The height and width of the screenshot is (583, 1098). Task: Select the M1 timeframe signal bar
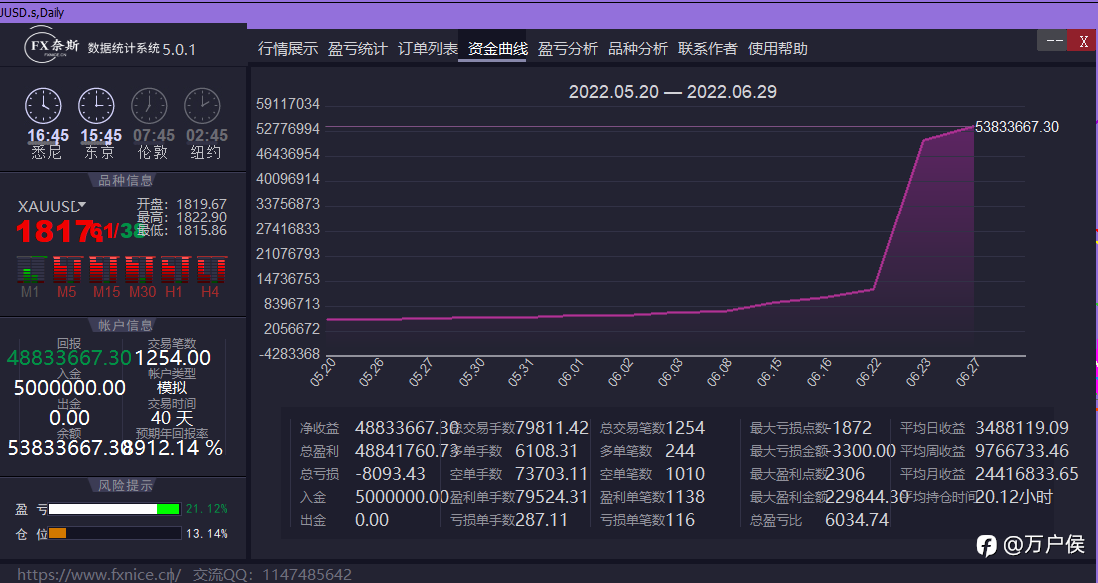31,269
